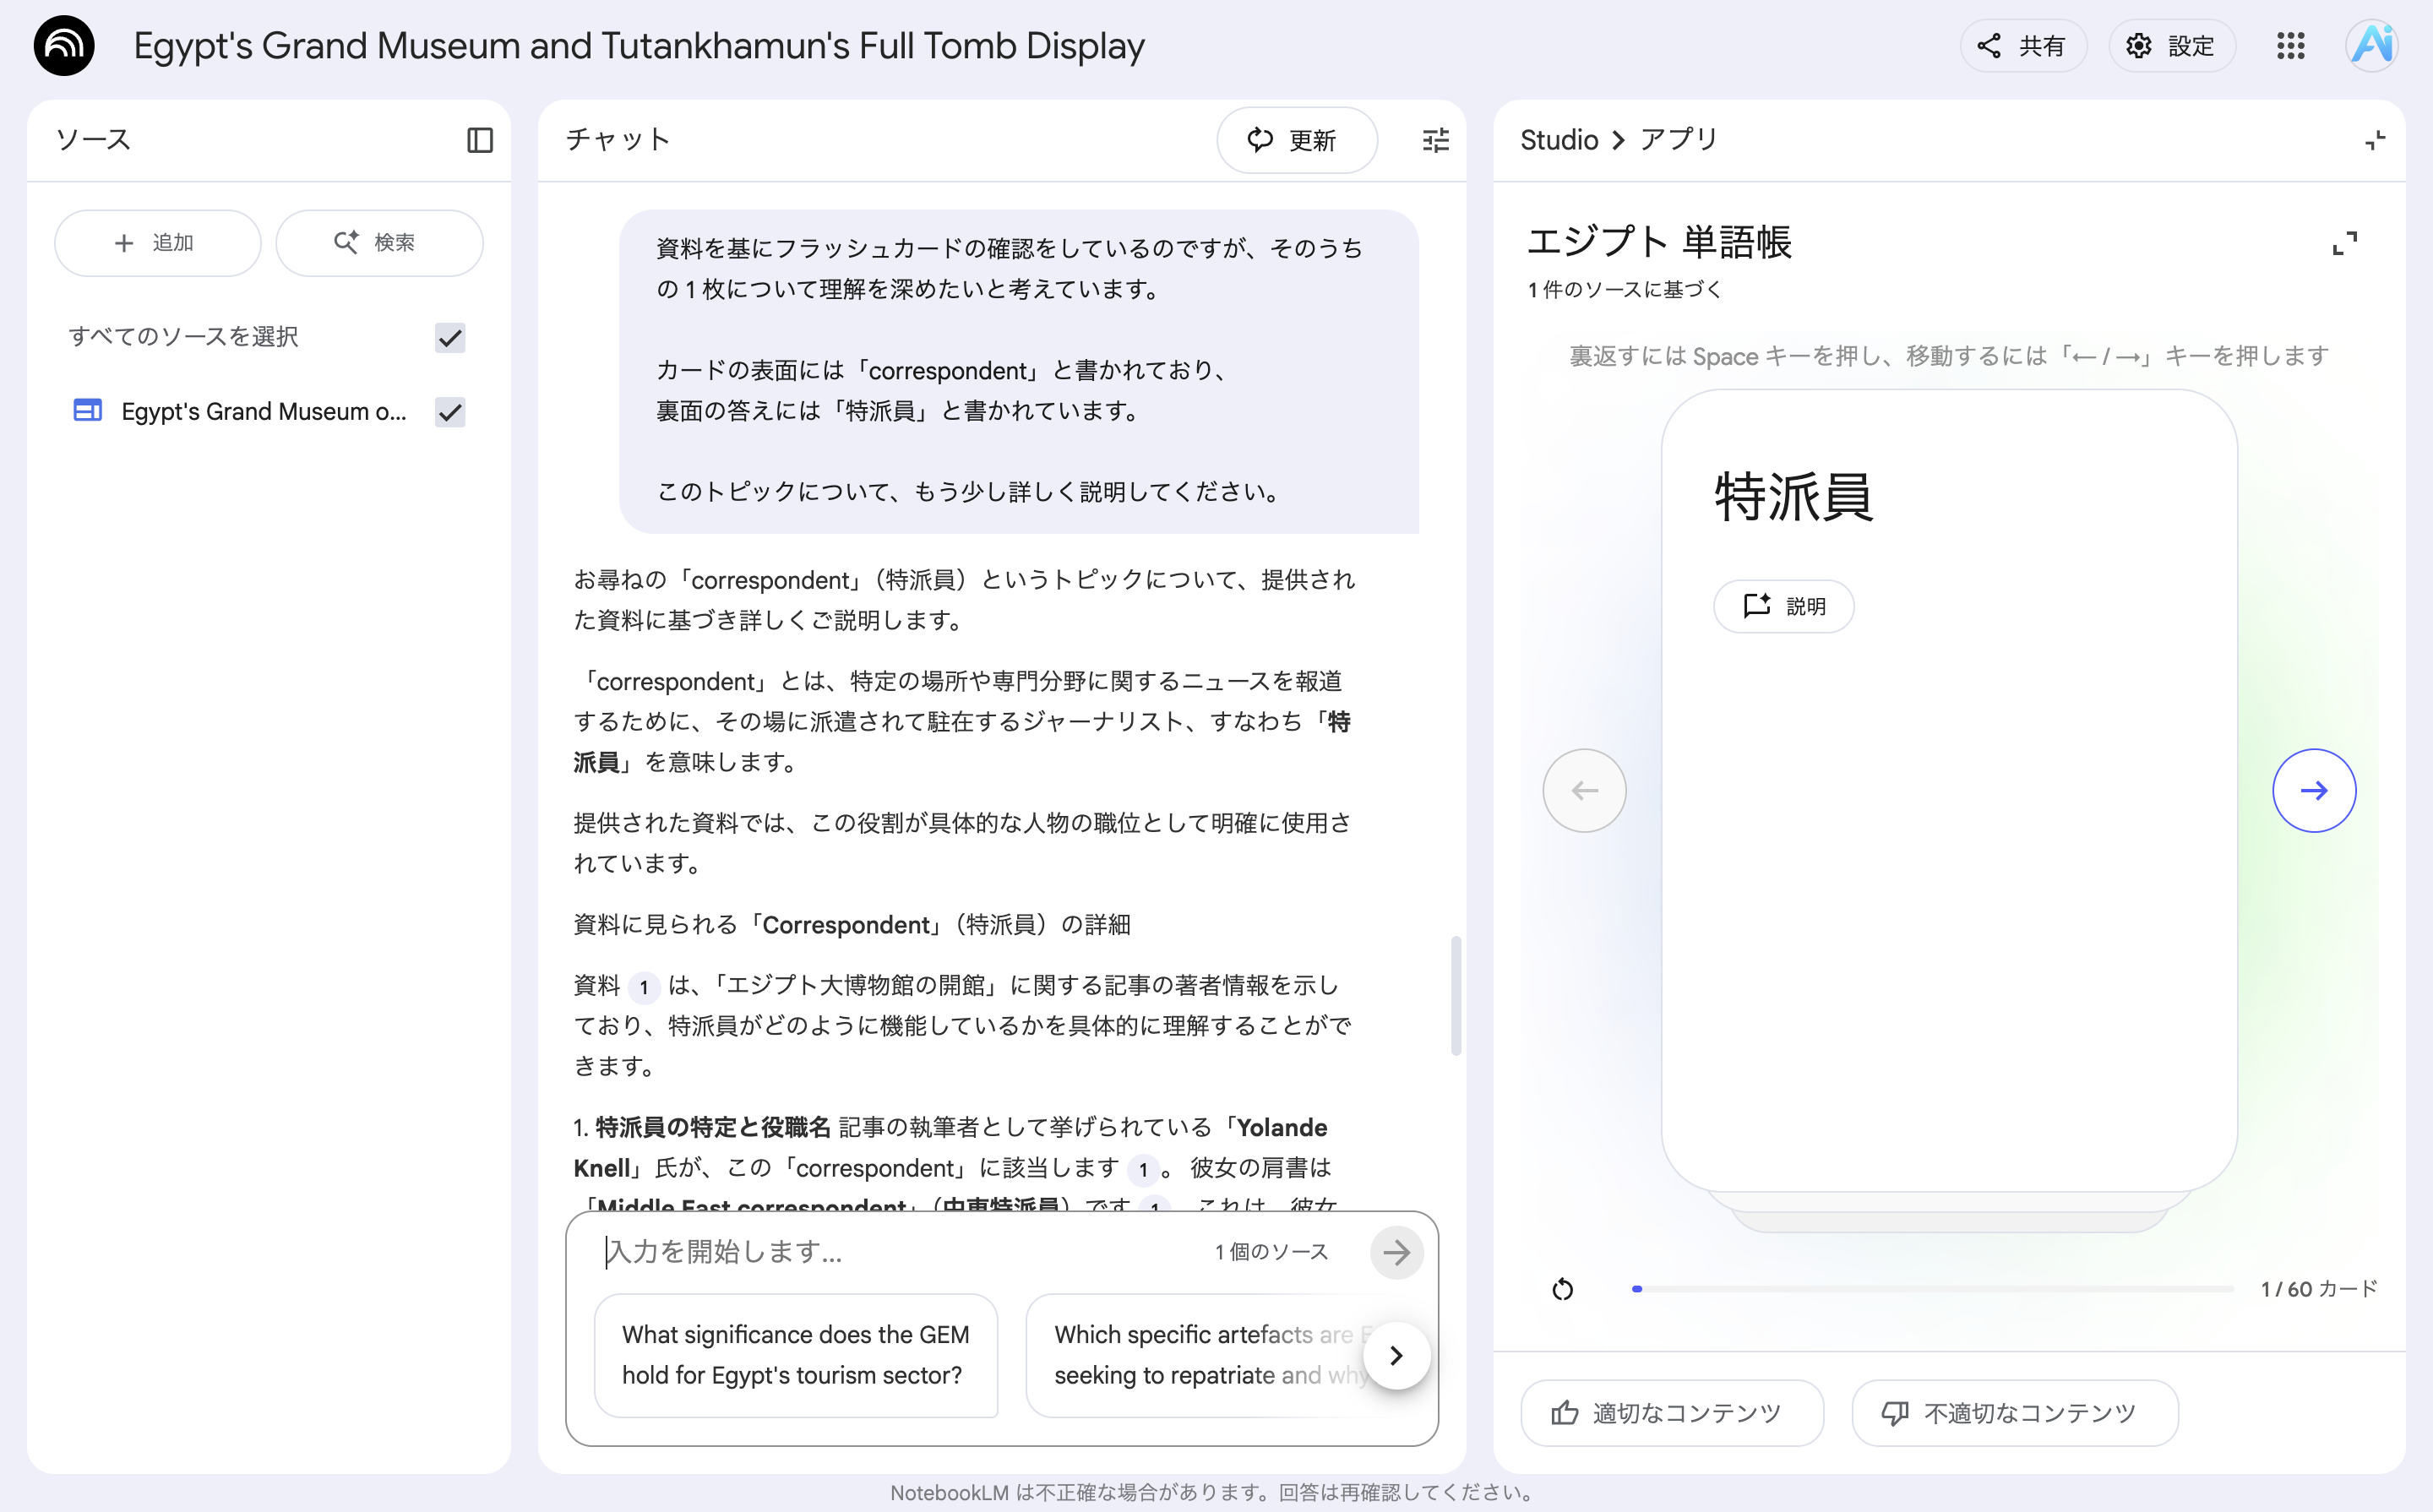Toggle the select all sources checkbox
Image resolution: width=2433 pixels, height=1512 pixels.
pos(450,337)
